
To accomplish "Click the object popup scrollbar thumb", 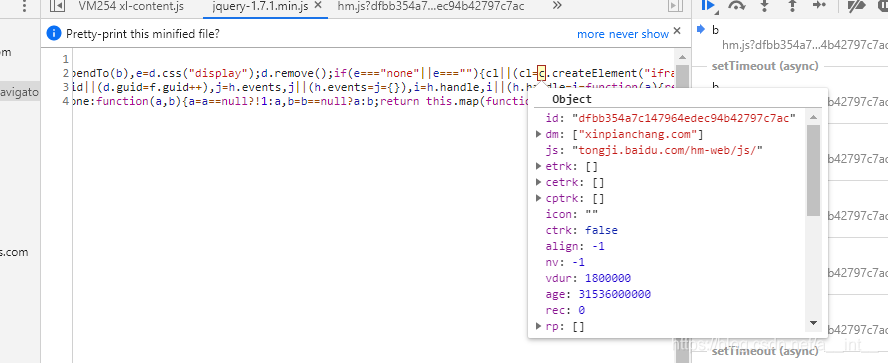I will [x=813, y=170].
